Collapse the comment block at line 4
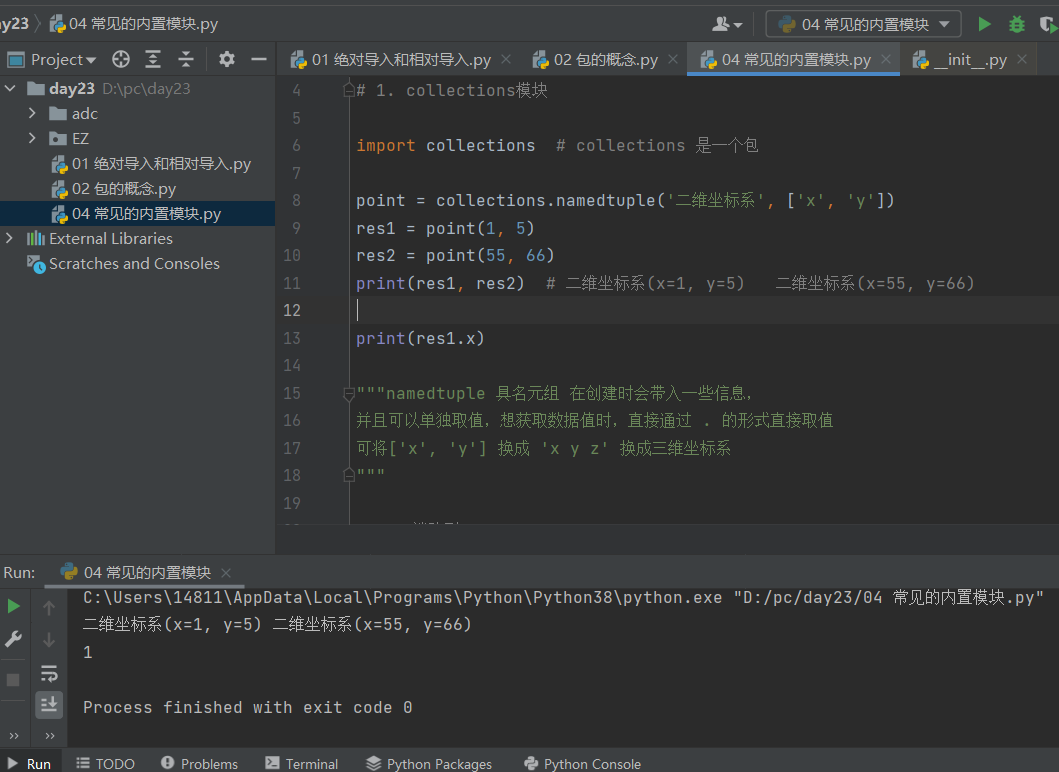This screenshot has width=1059, height=772. pos(349,90)
